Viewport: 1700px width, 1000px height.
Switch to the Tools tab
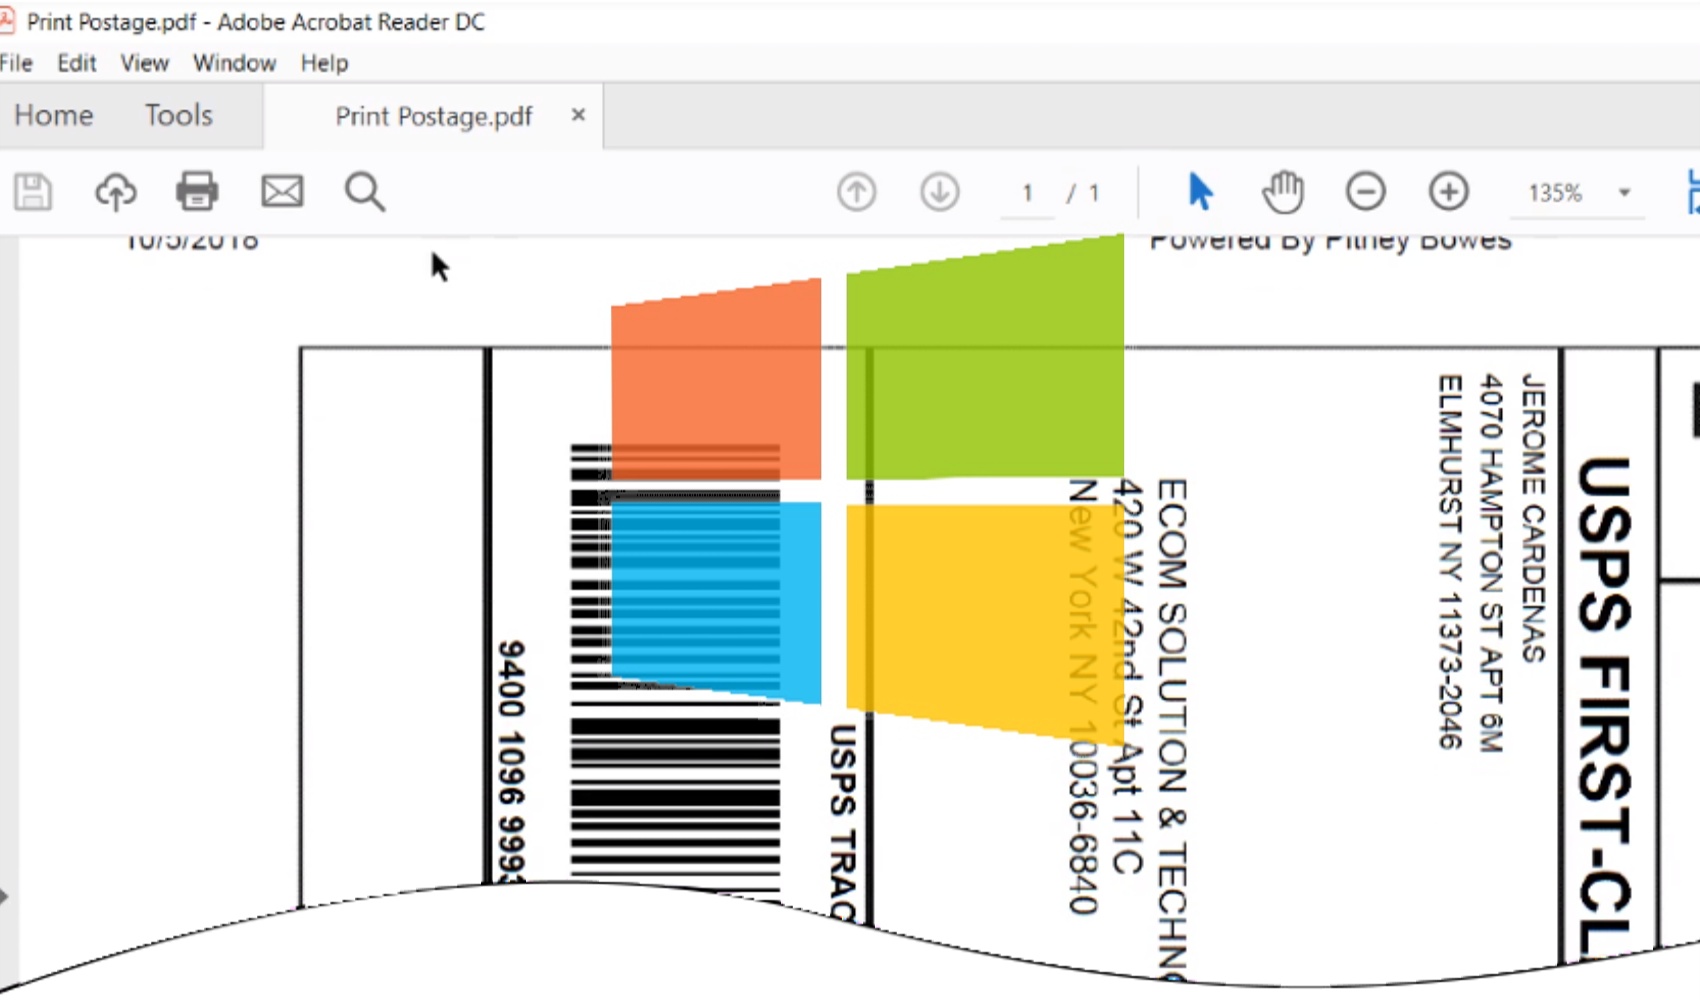[179, 115]
